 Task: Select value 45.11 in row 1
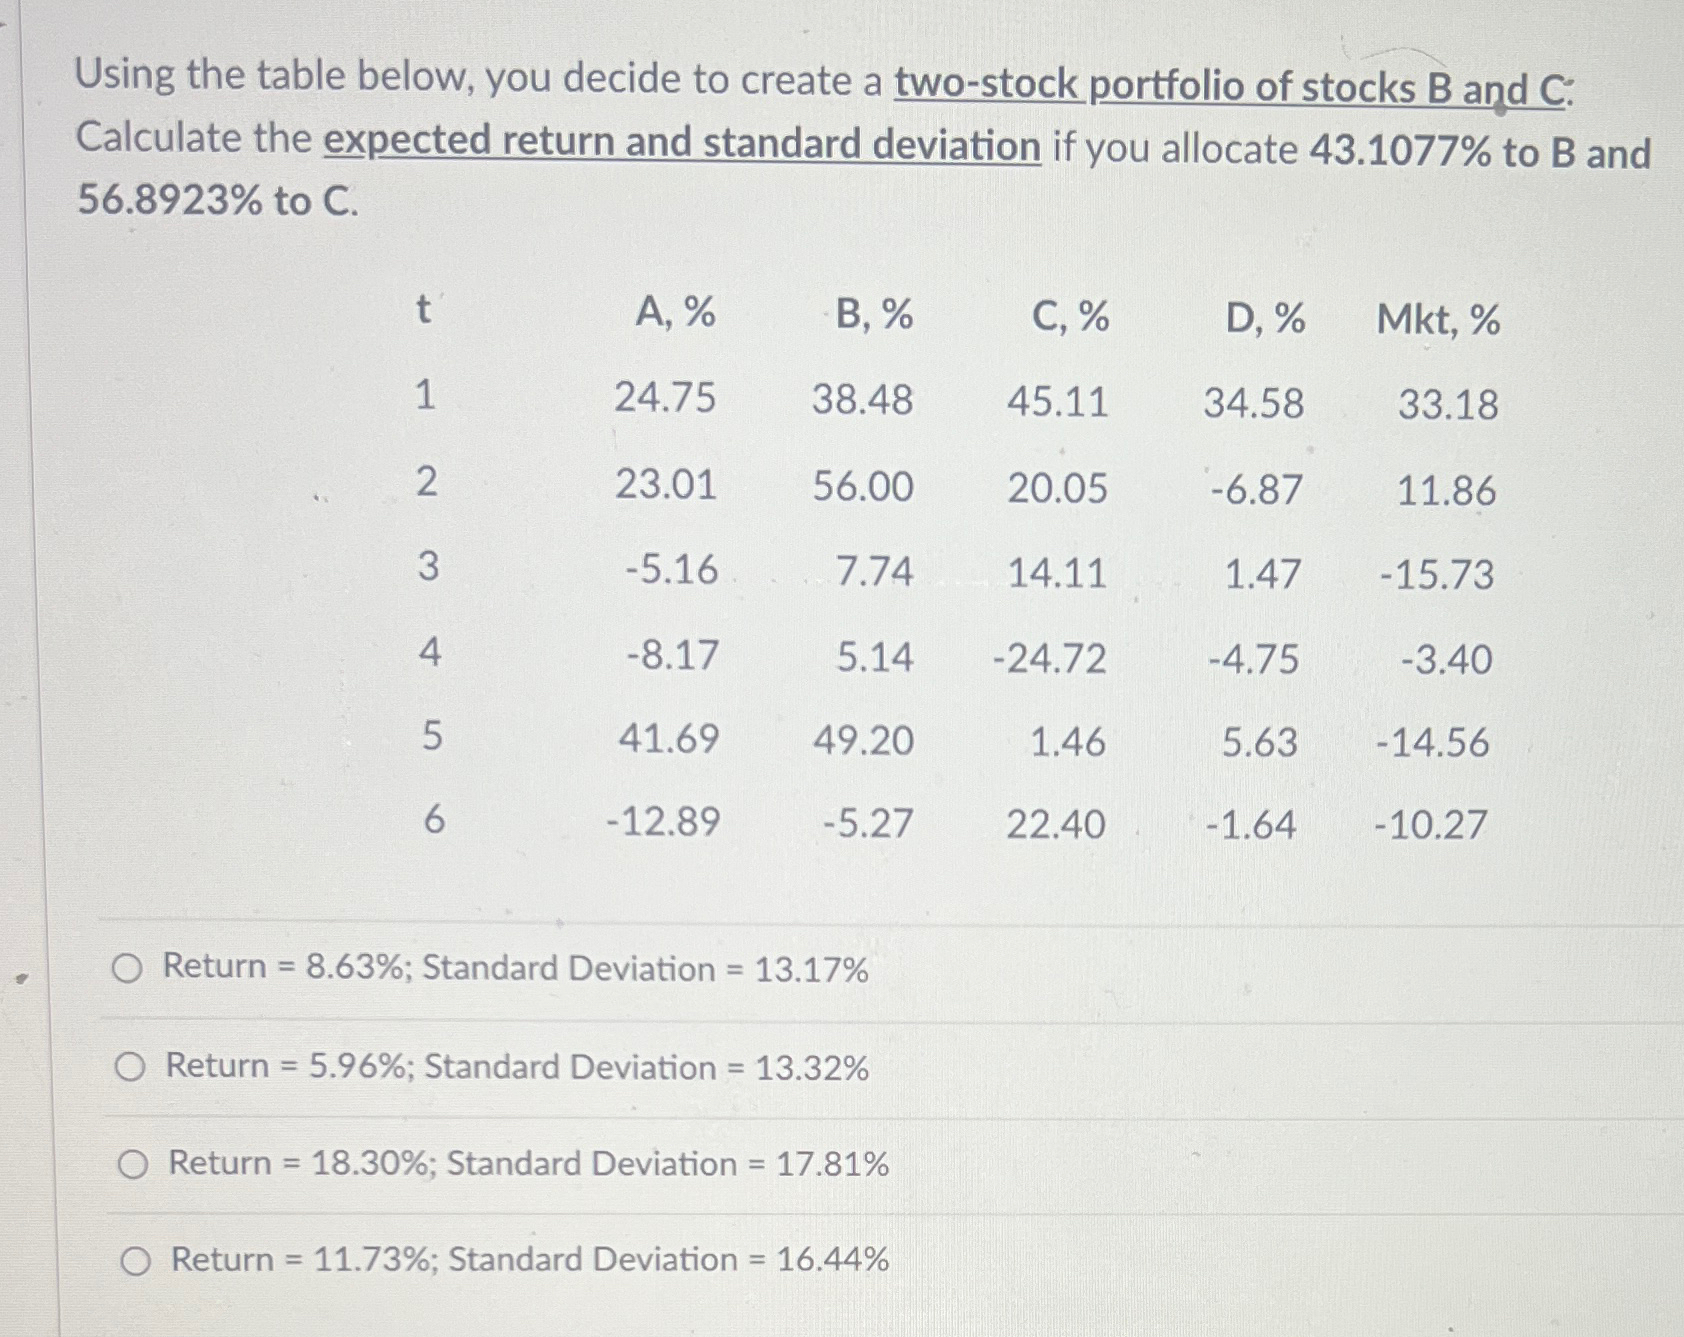point(1055,400)
